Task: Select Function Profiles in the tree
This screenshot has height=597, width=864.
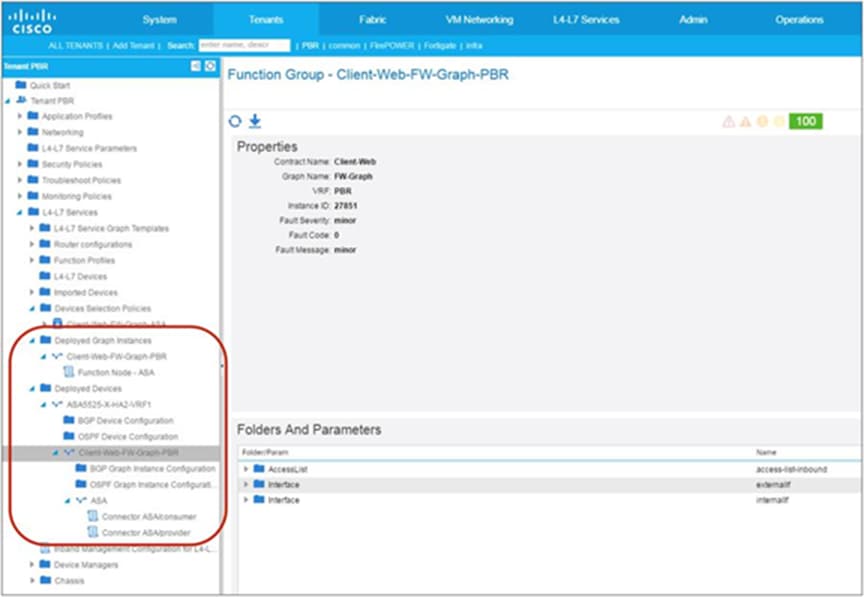Action: click(84, 260)
